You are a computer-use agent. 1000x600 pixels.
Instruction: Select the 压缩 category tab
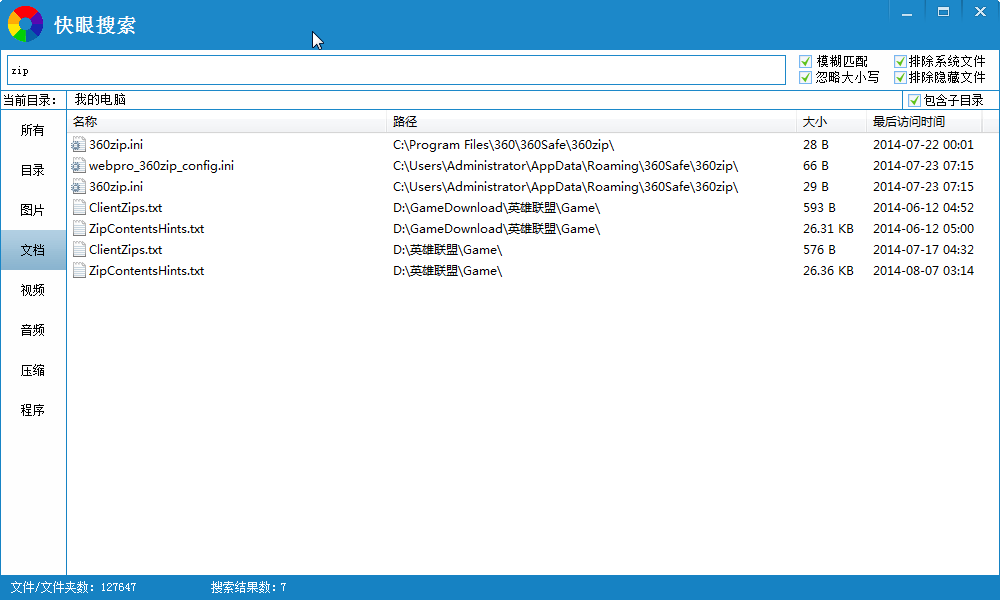[x=33, y=370]
